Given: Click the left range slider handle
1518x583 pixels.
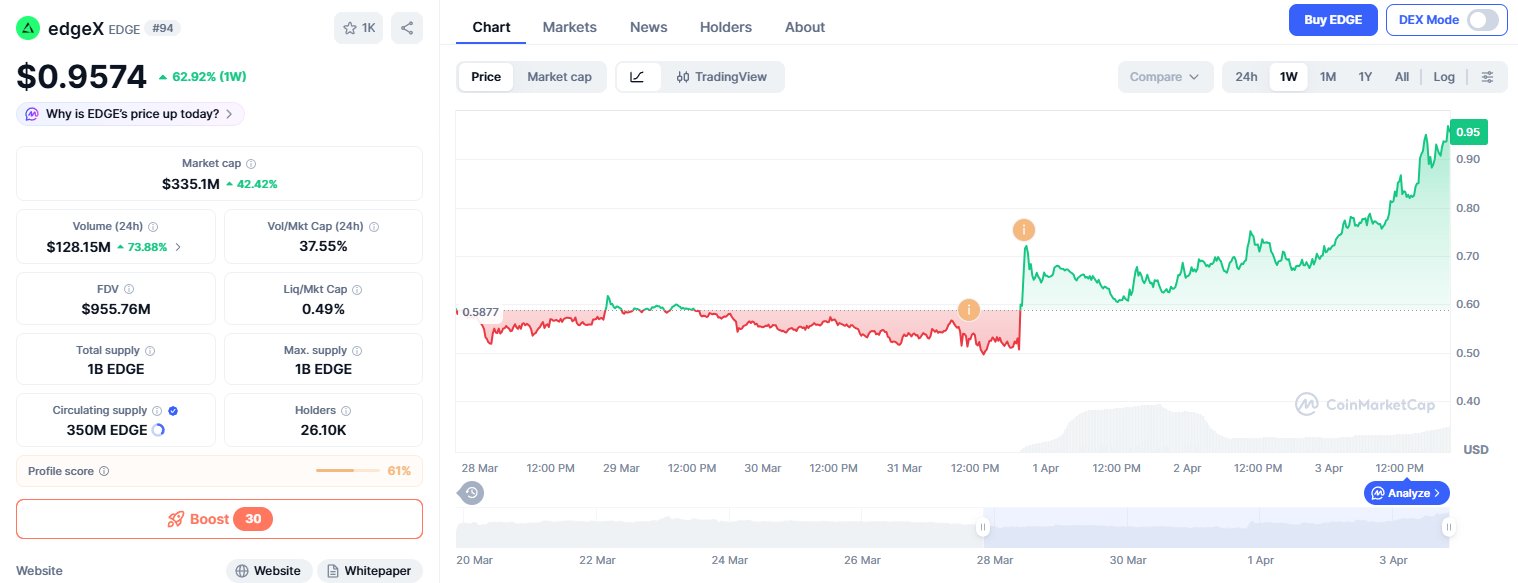Looking at the screenshot, I should pyautogui.click(x=983, y=527).
